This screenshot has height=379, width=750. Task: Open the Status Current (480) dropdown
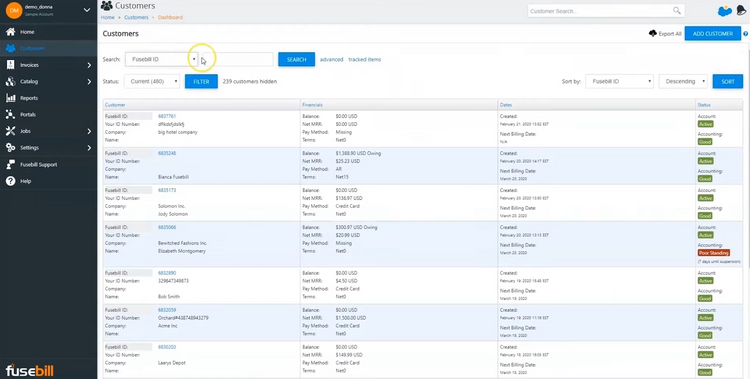click(x=152, y=81)
